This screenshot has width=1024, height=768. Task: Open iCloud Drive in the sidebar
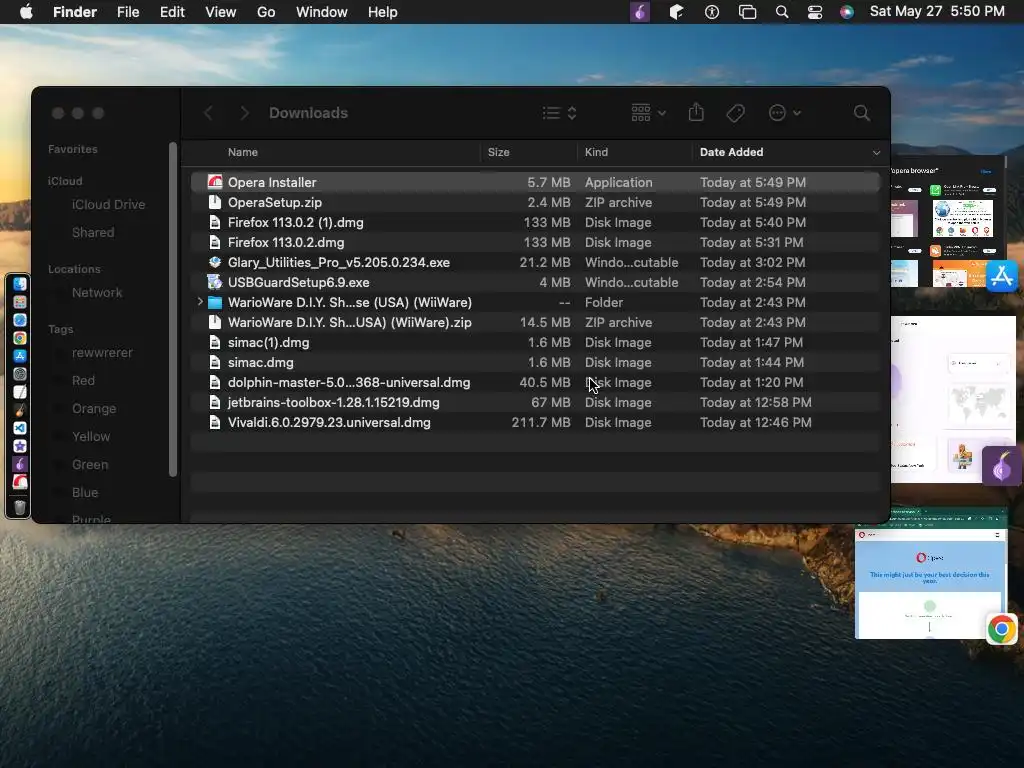click(x=108, y=204)
